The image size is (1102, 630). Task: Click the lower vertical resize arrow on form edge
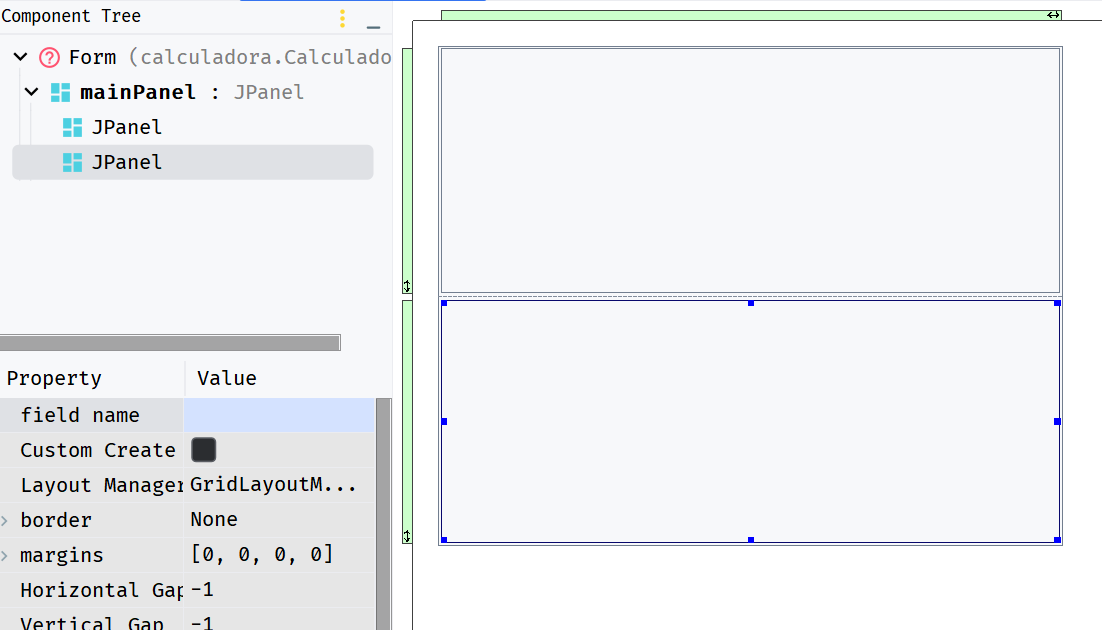(407, 538)
